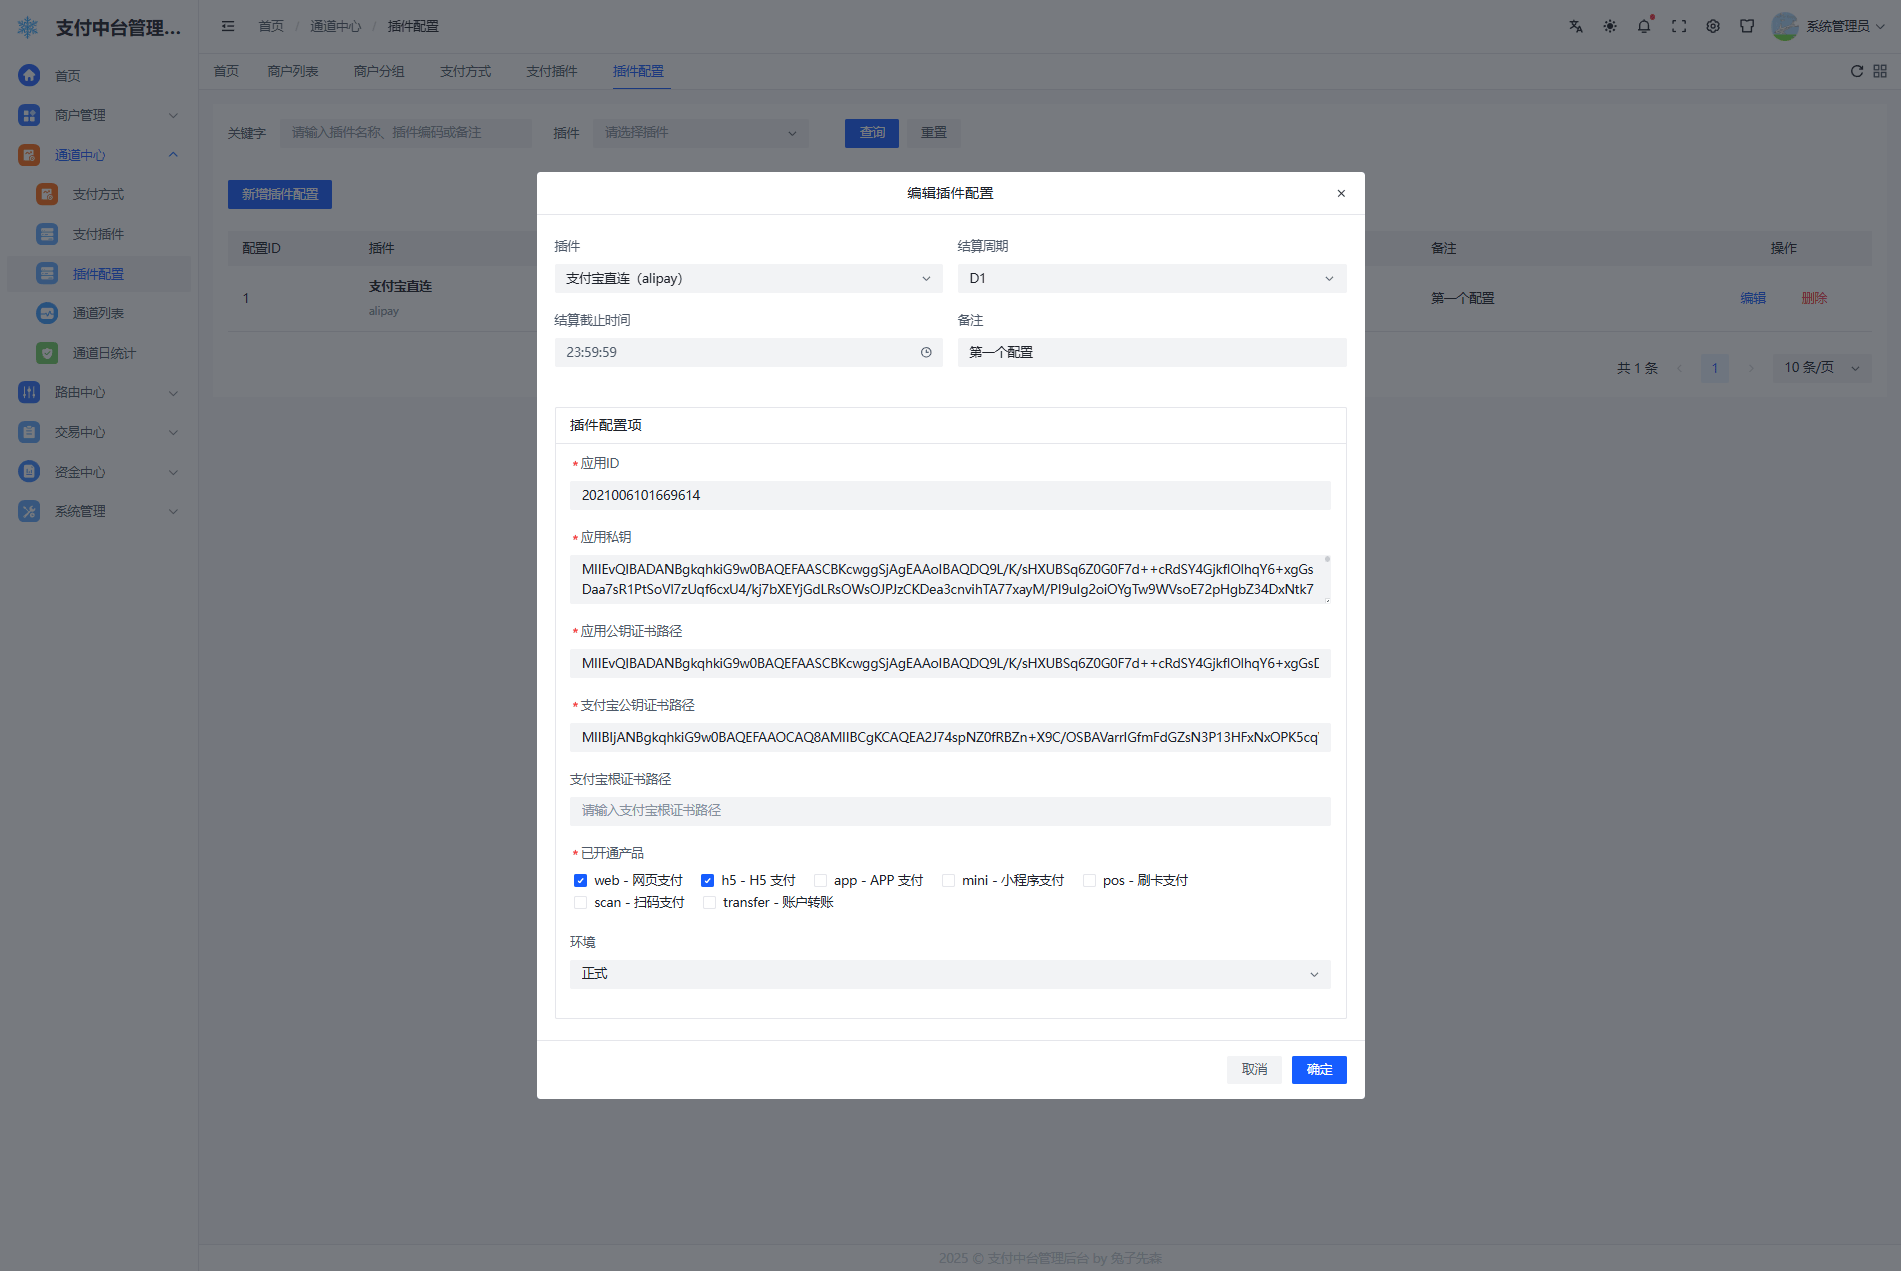The width and height of the screenshot is (1901, 1271).
Task: Check the scan - 扫码支付 option
Action: 580,903
